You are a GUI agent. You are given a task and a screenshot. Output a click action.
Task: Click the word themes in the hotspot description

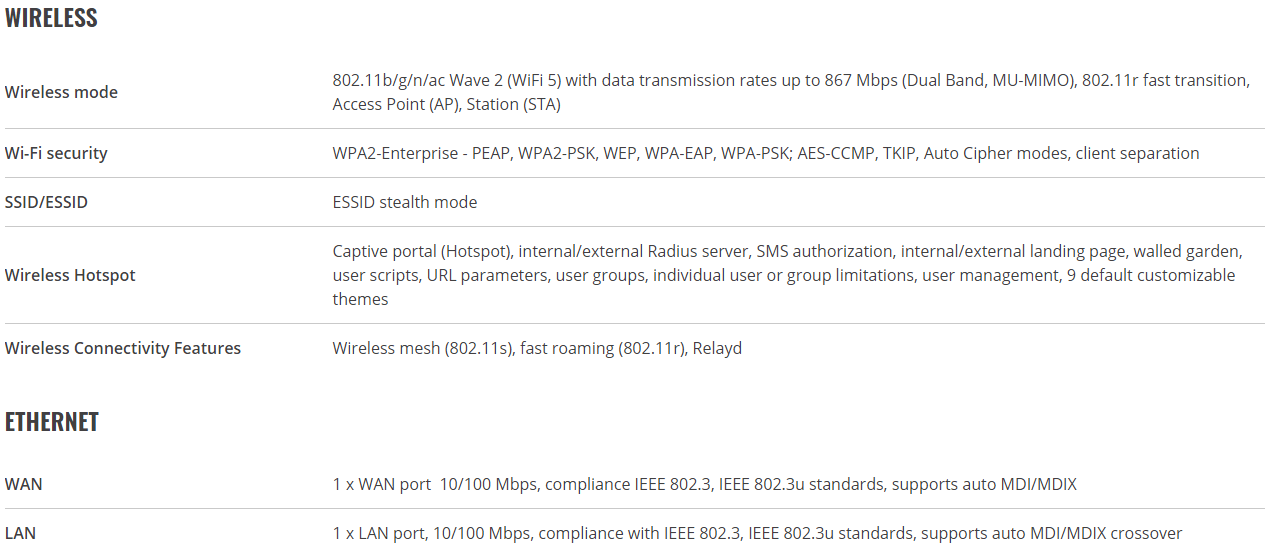coord(360,299)
